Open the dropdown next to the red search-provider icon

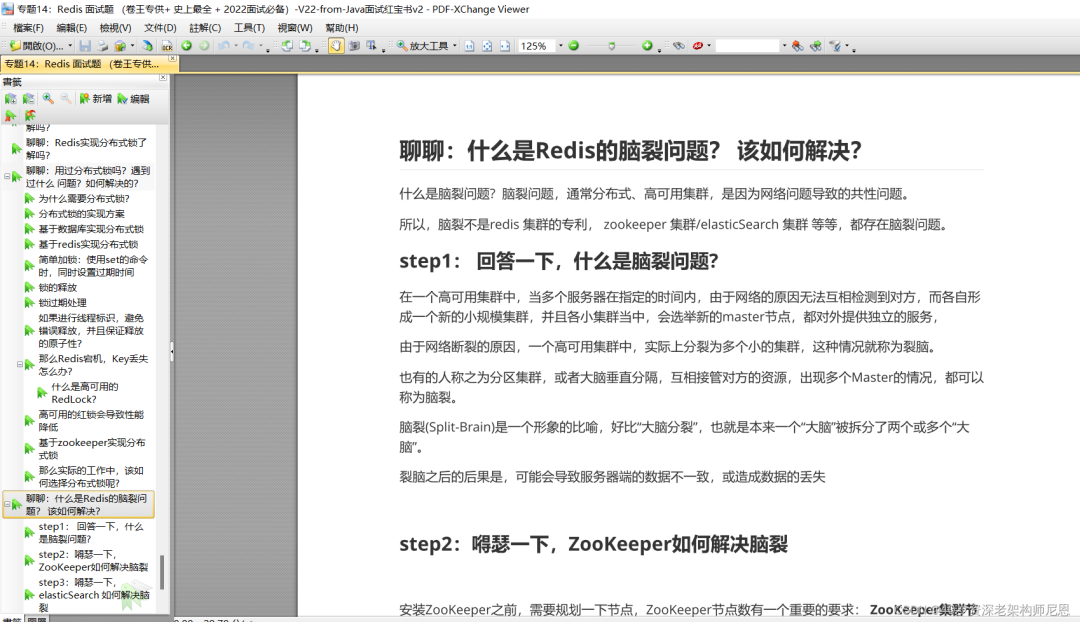coord(709,46)
